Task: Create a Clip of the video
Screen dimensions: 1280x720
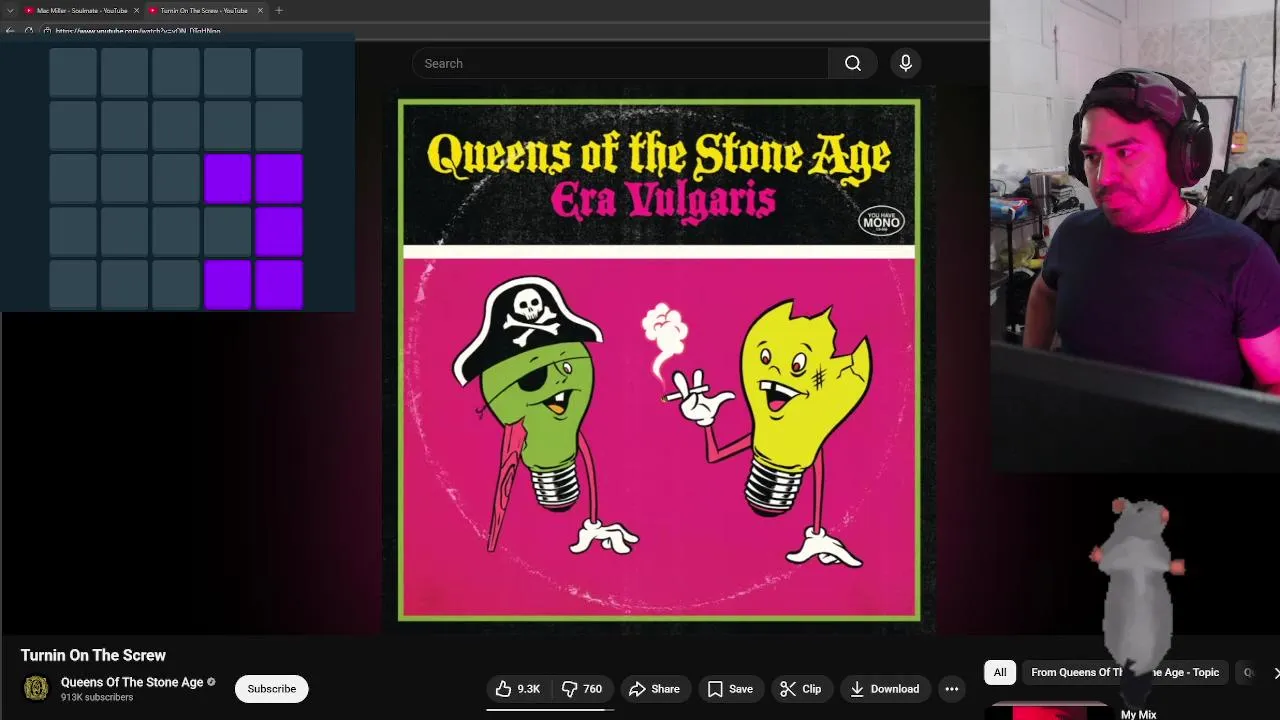Action: tap(801, 688)
